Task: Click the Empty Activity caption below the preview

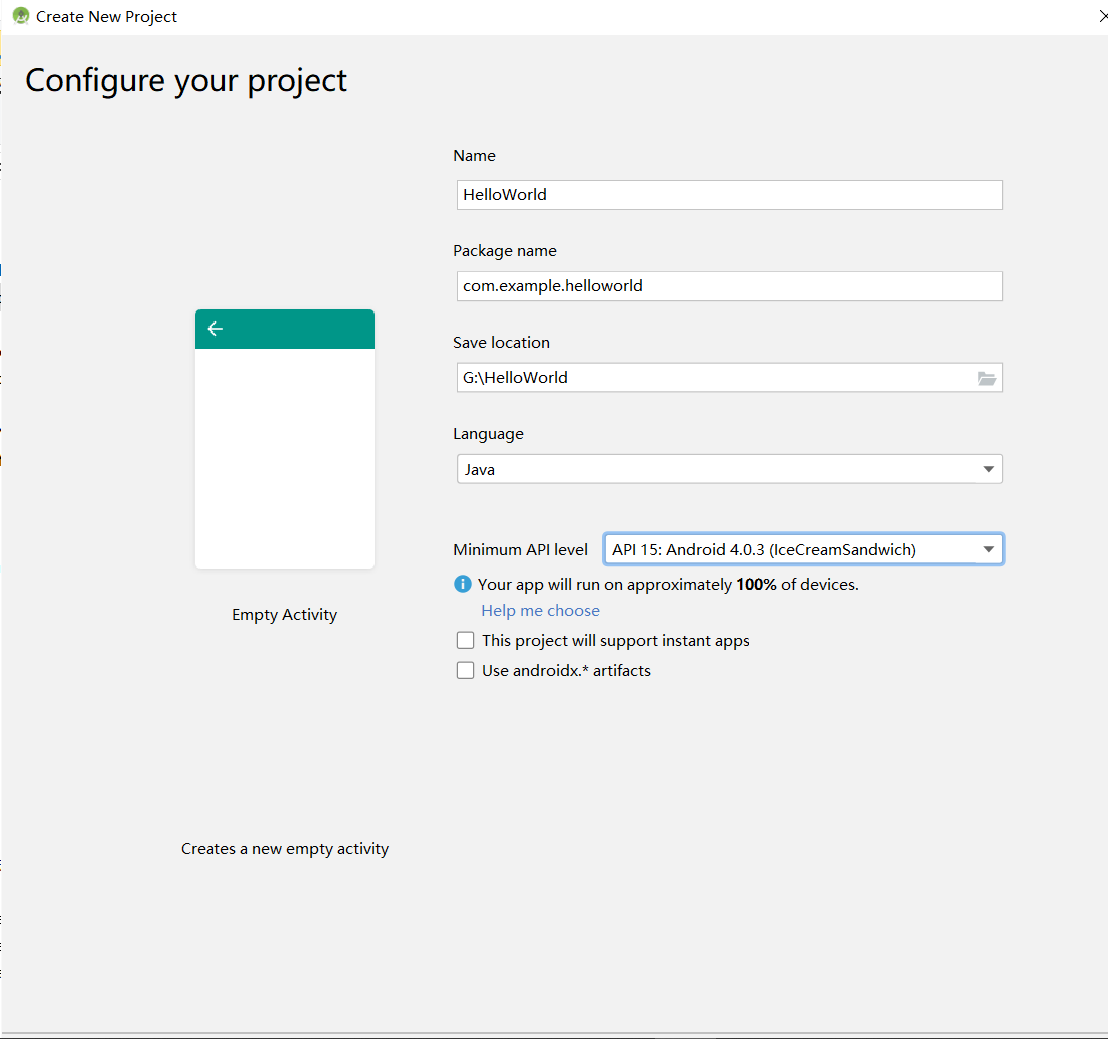Action: coord(284,614)
